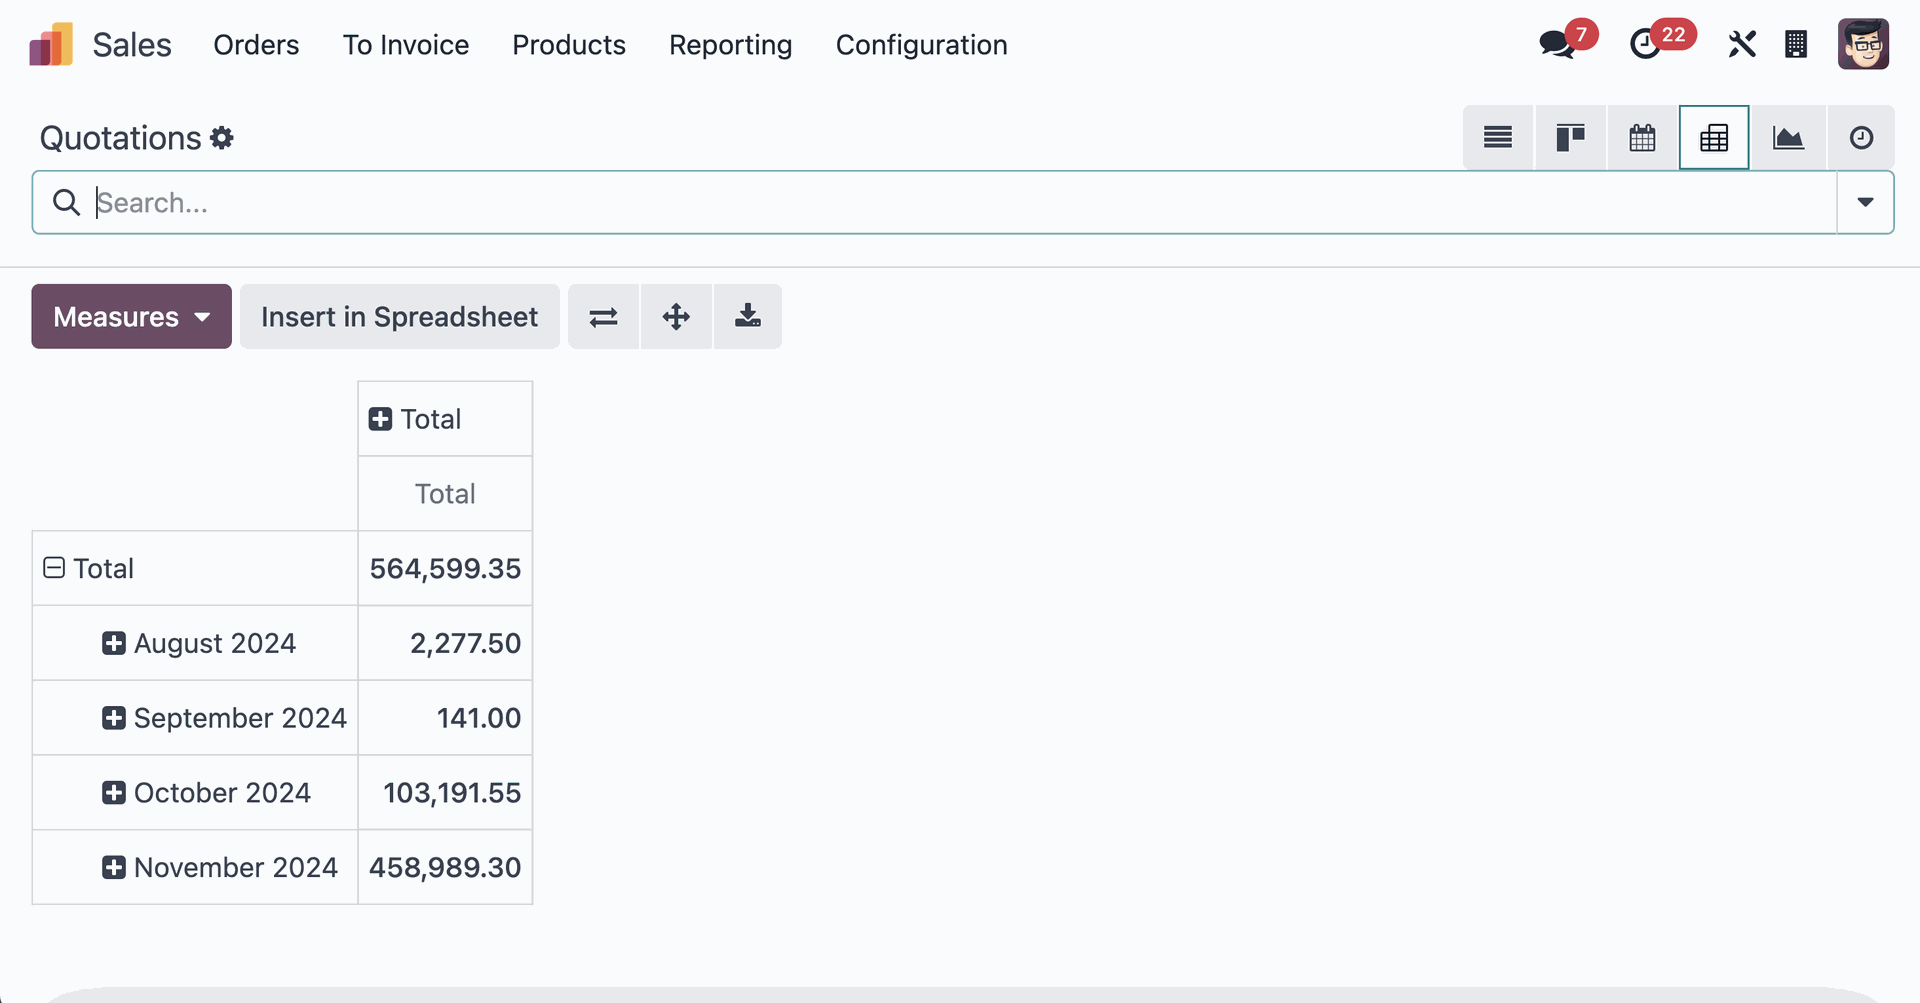Open Quotations view settings gear
The image size is (1920, 1003).
point(222,138)
